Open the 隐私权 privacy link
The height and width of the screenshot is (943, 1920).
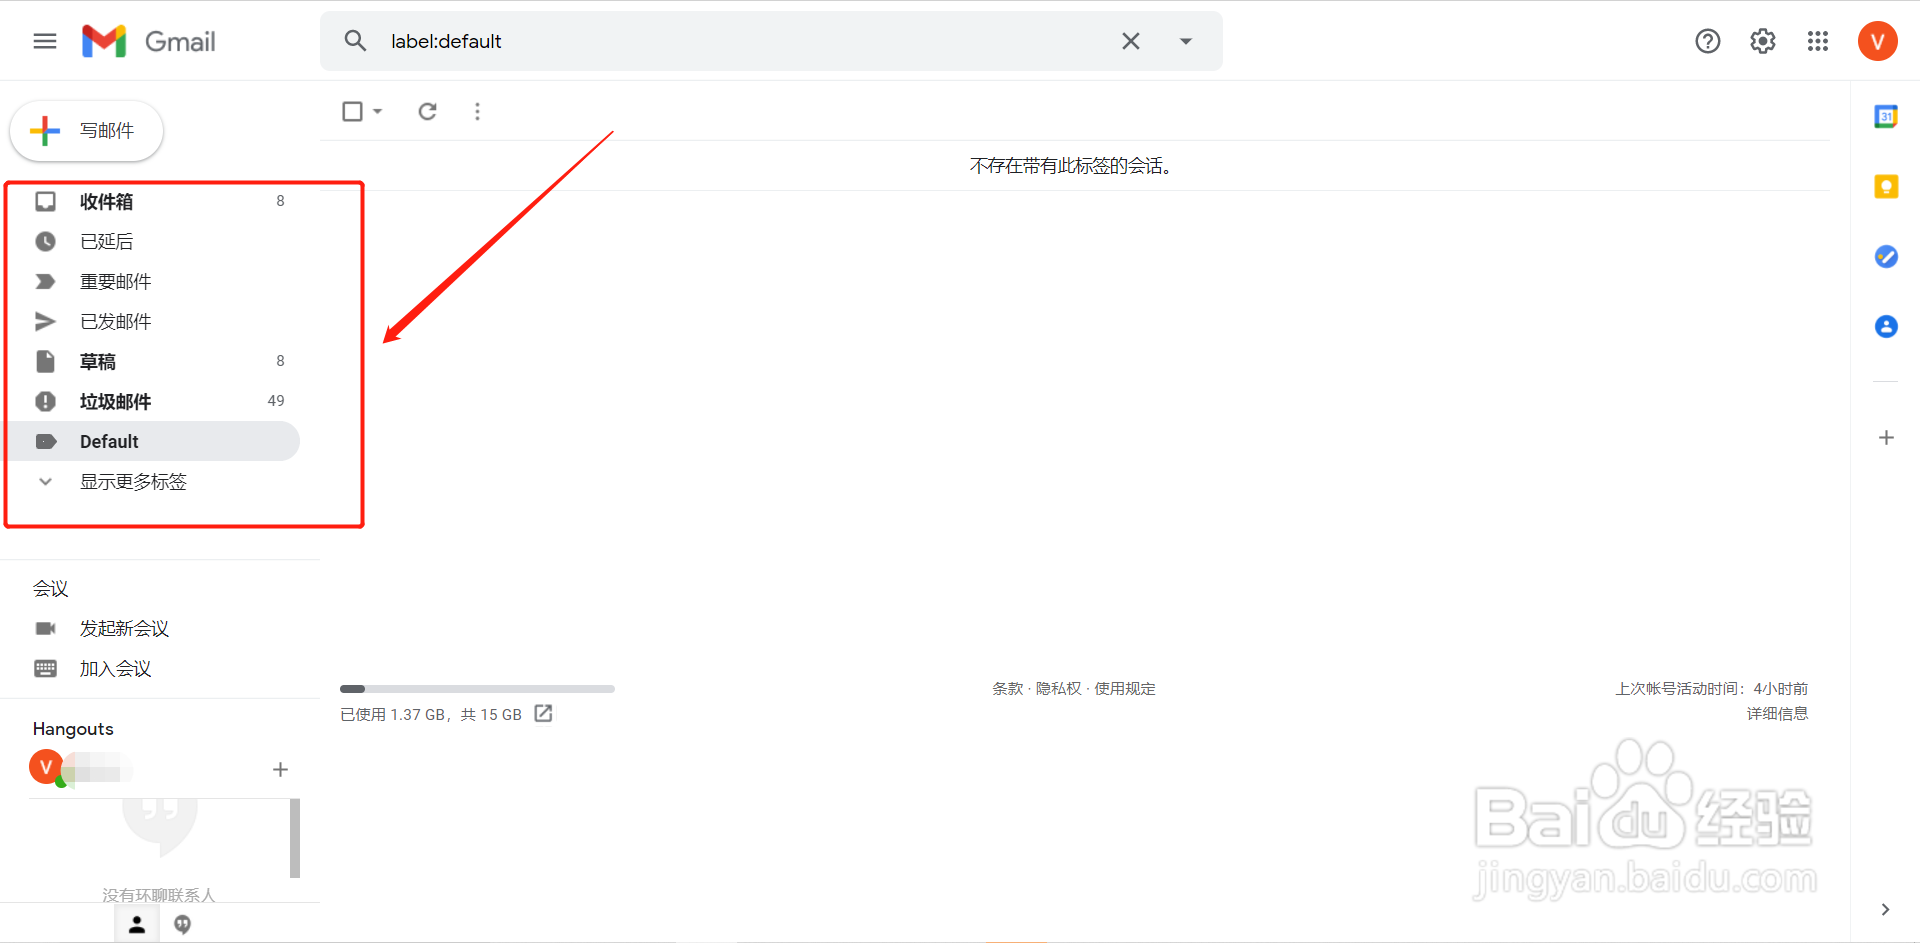[x=1060, y=688]
